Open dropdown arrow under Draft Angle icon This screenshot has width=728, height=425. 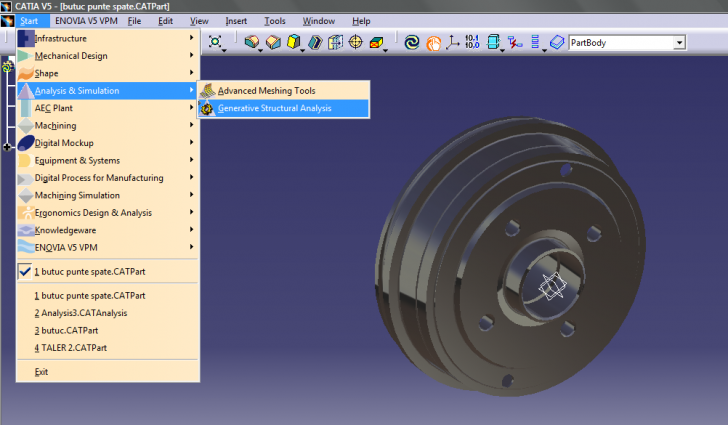302,50
